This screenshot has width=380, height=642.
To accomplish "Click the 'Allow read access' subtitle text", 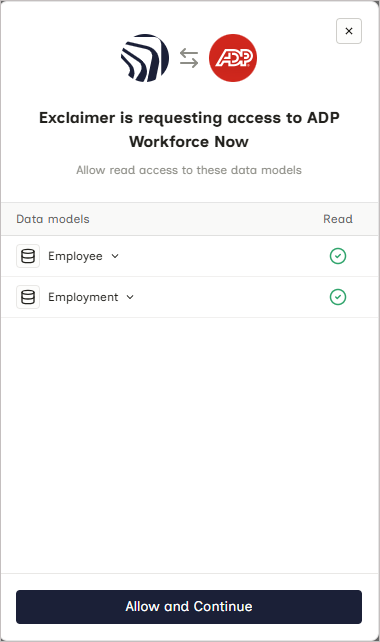I will pyautogui.click(x=189, y=170).
